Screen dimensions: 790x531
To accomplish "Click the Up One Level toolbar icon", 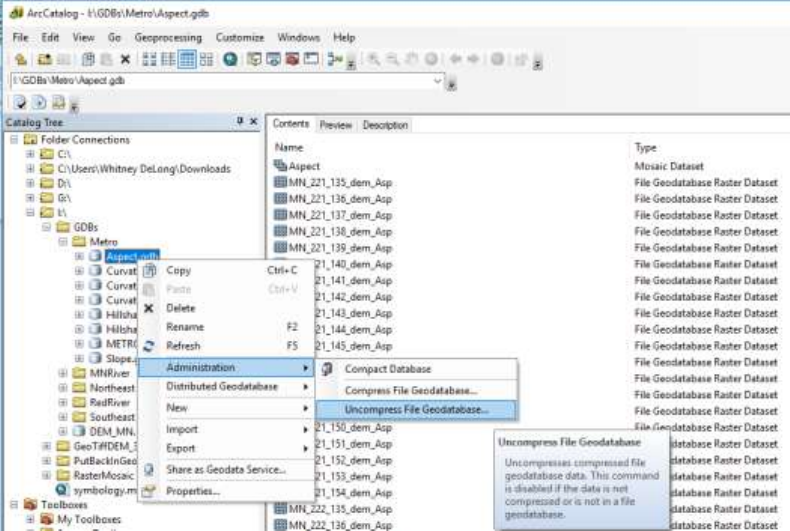I will point(21,59).
